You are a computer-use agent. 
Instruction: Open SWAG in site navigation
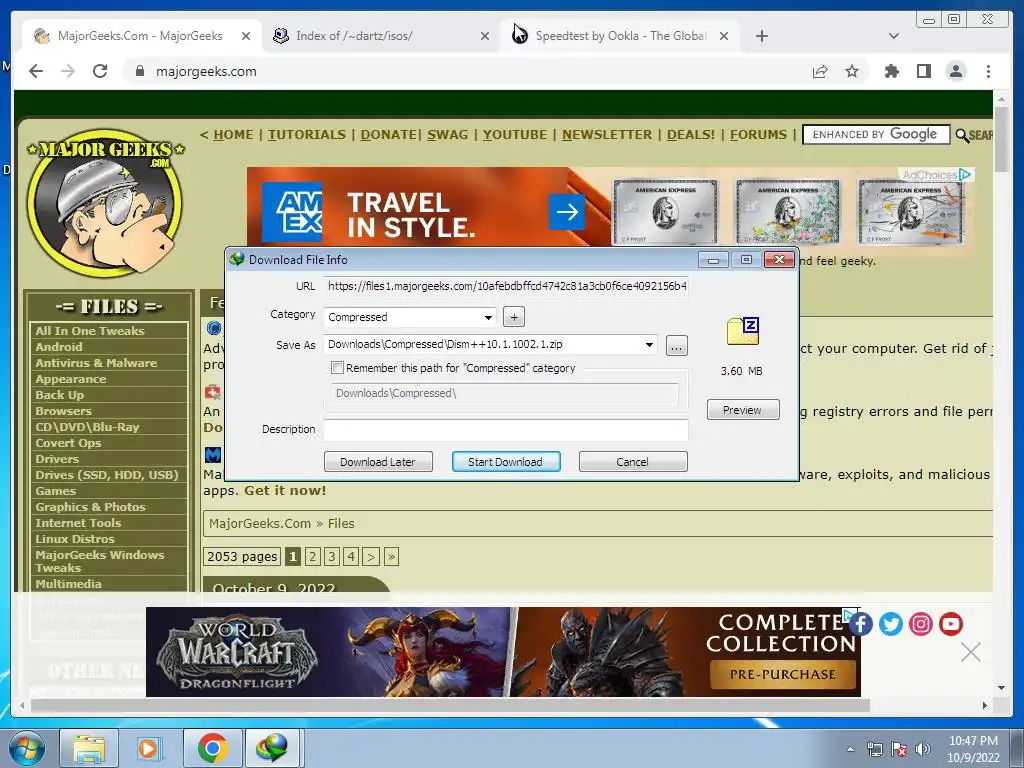point(447,135)
